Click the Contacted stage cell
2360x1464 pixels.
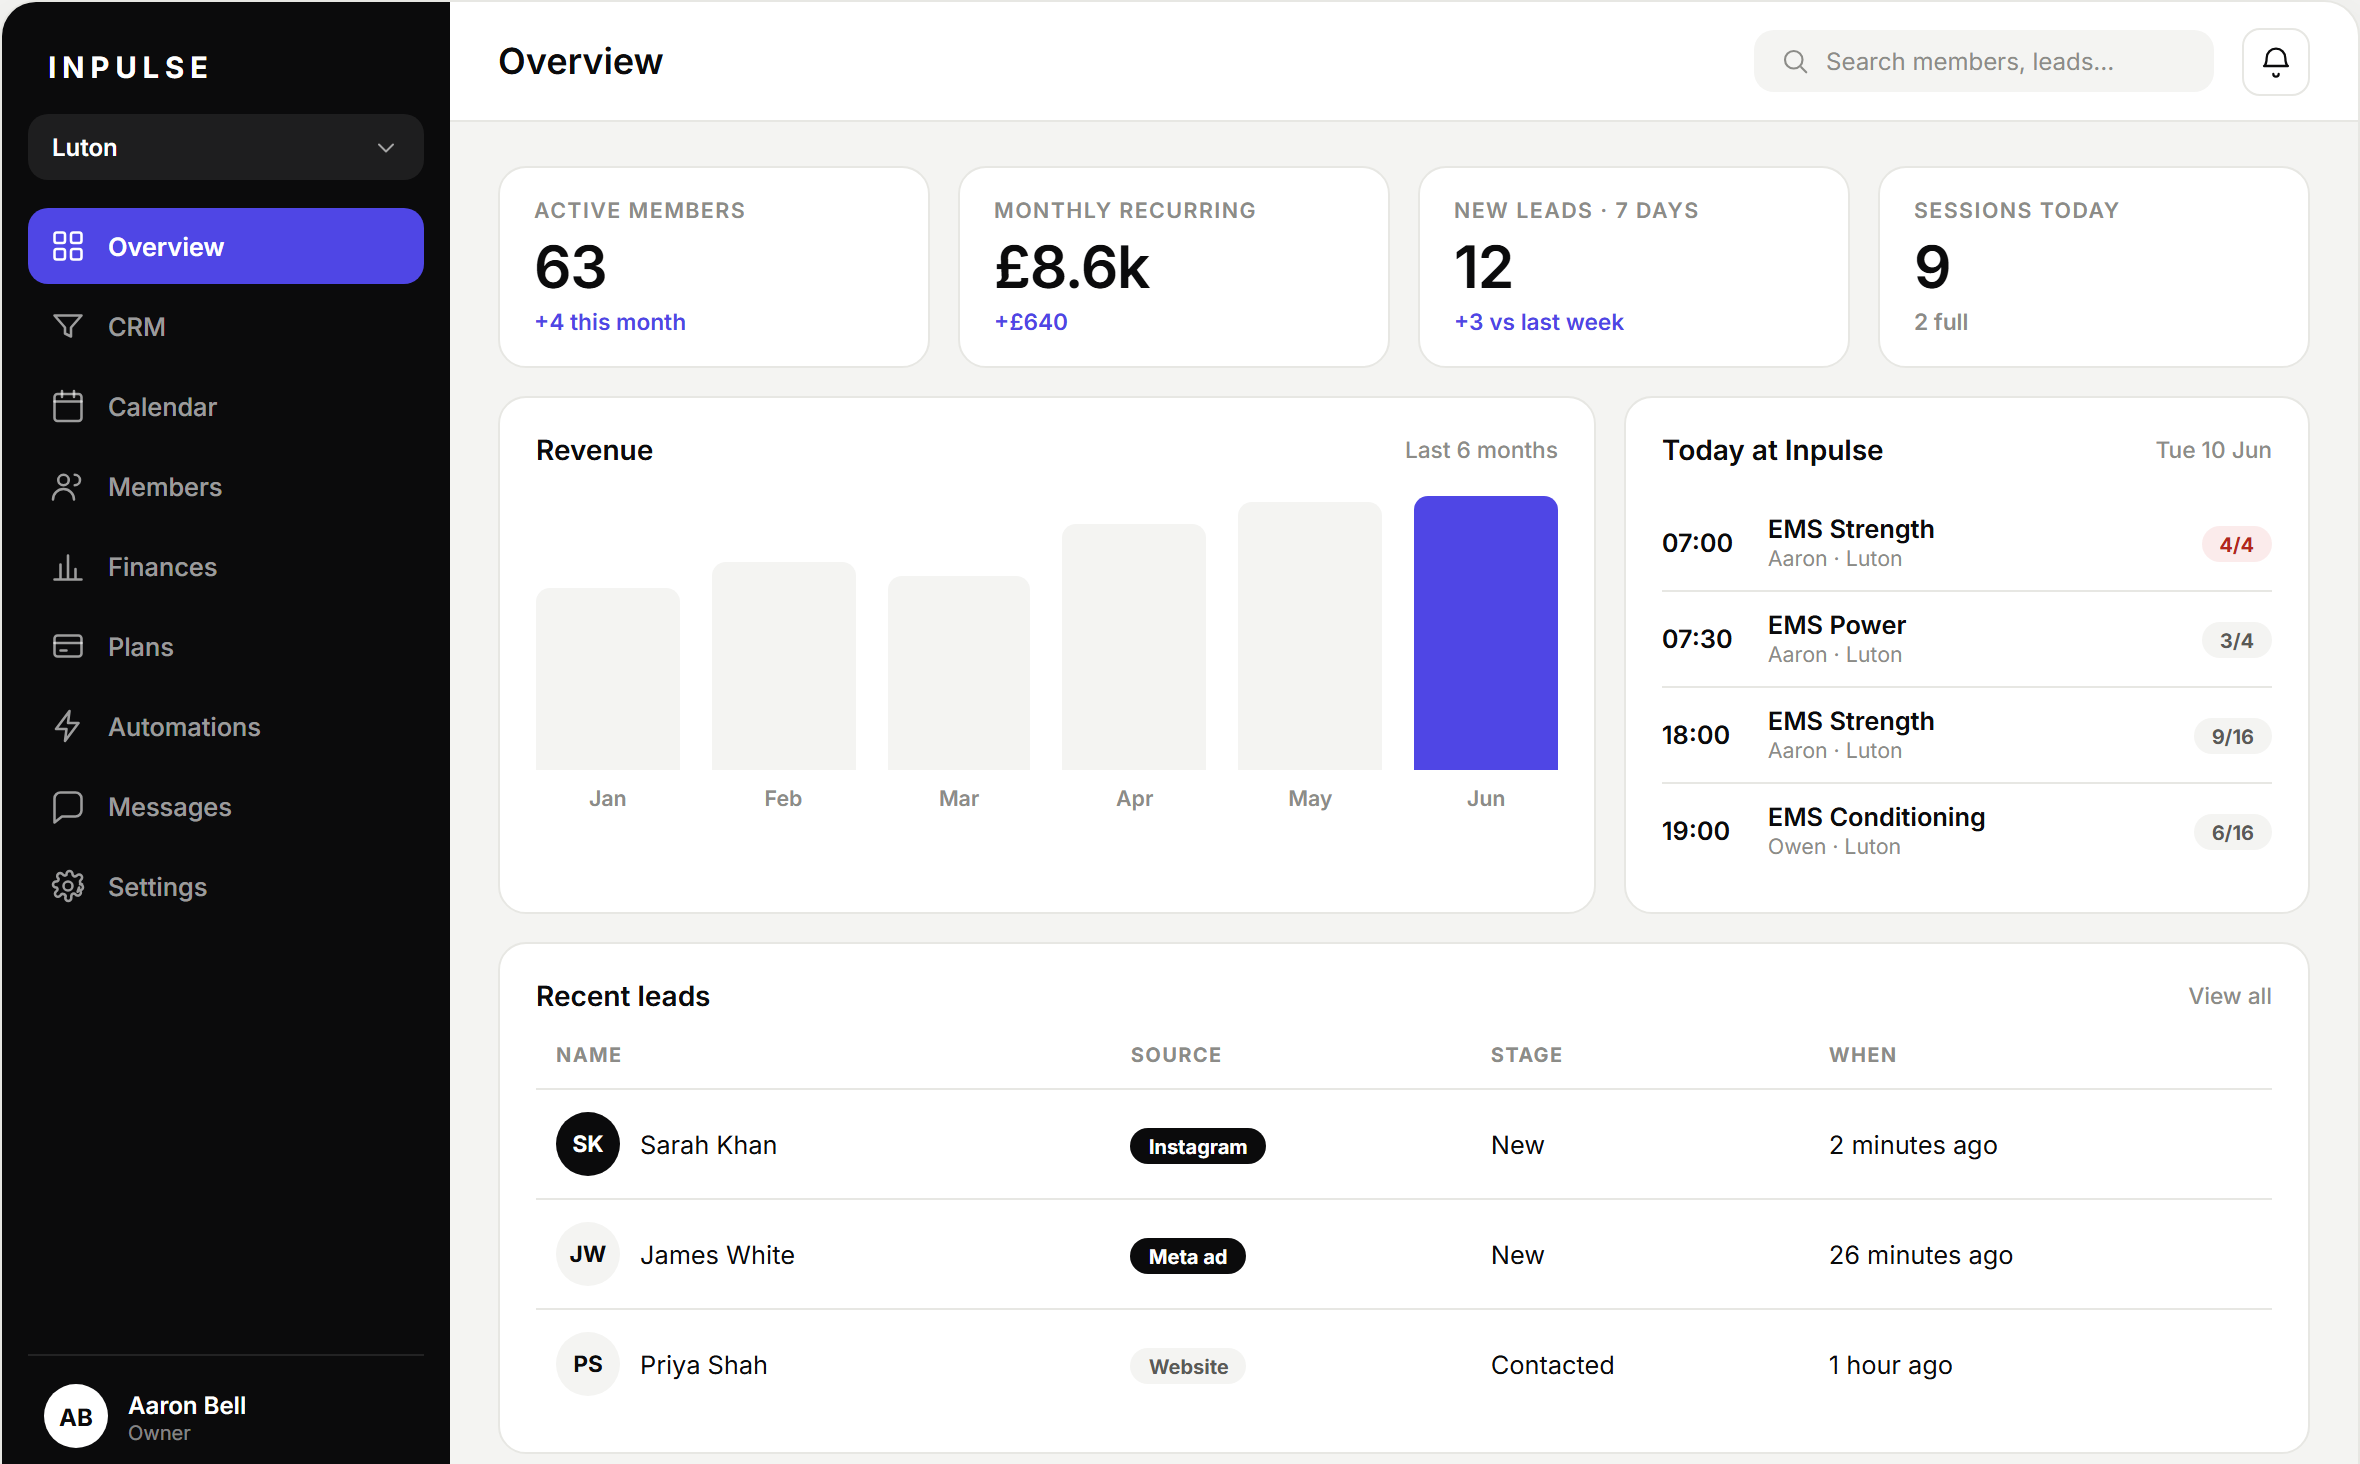[x=1552, y=1365]
